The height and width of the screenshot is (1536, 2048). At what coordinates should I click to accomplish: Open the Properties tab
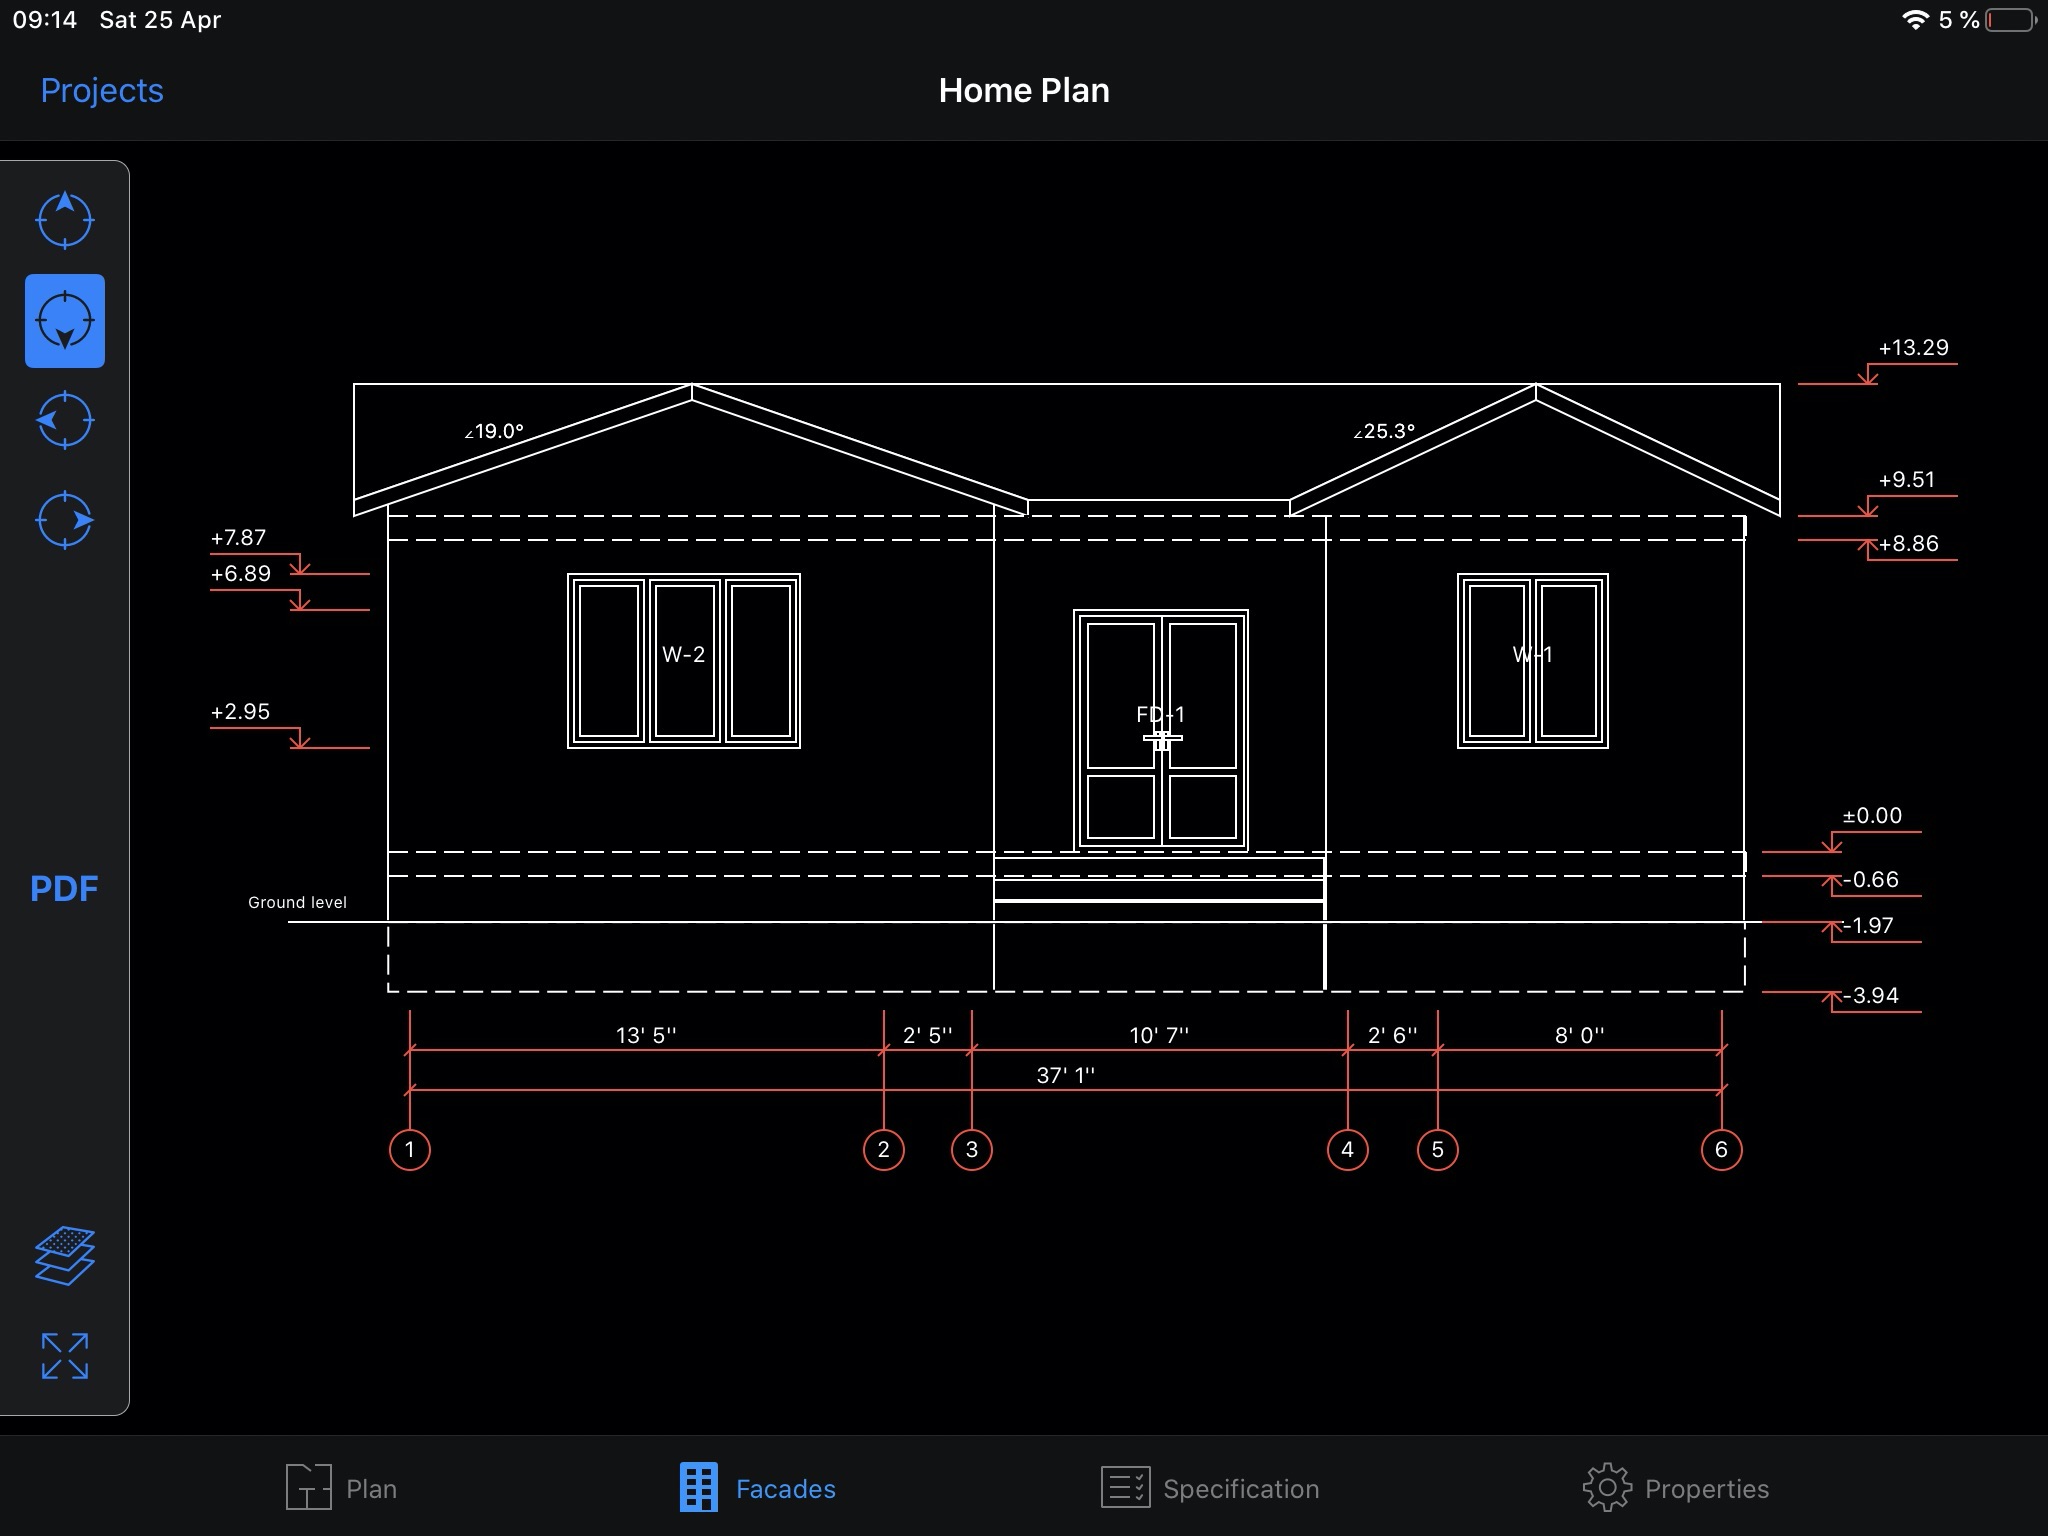click(1676, 1488)
